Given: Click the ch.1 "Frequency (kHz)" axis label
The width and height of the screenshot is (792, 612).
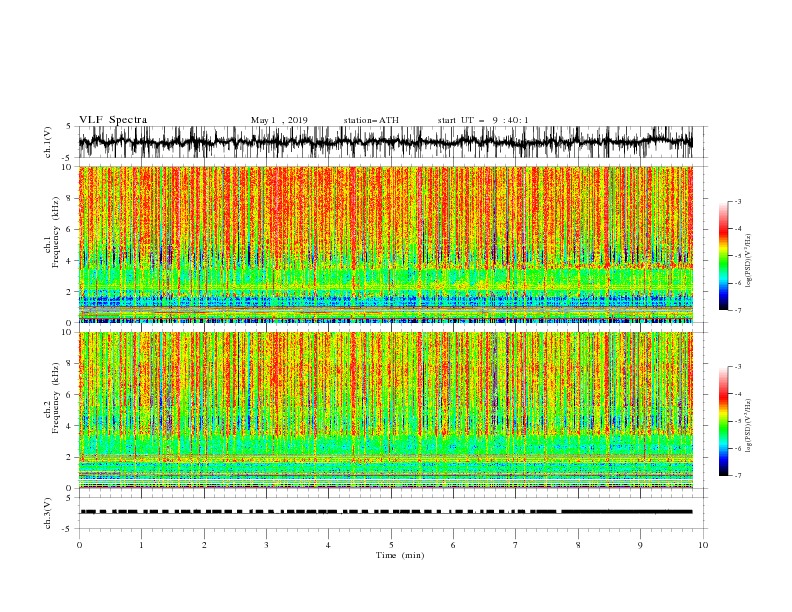Looking at the screenshot, I should pos(55,232).
